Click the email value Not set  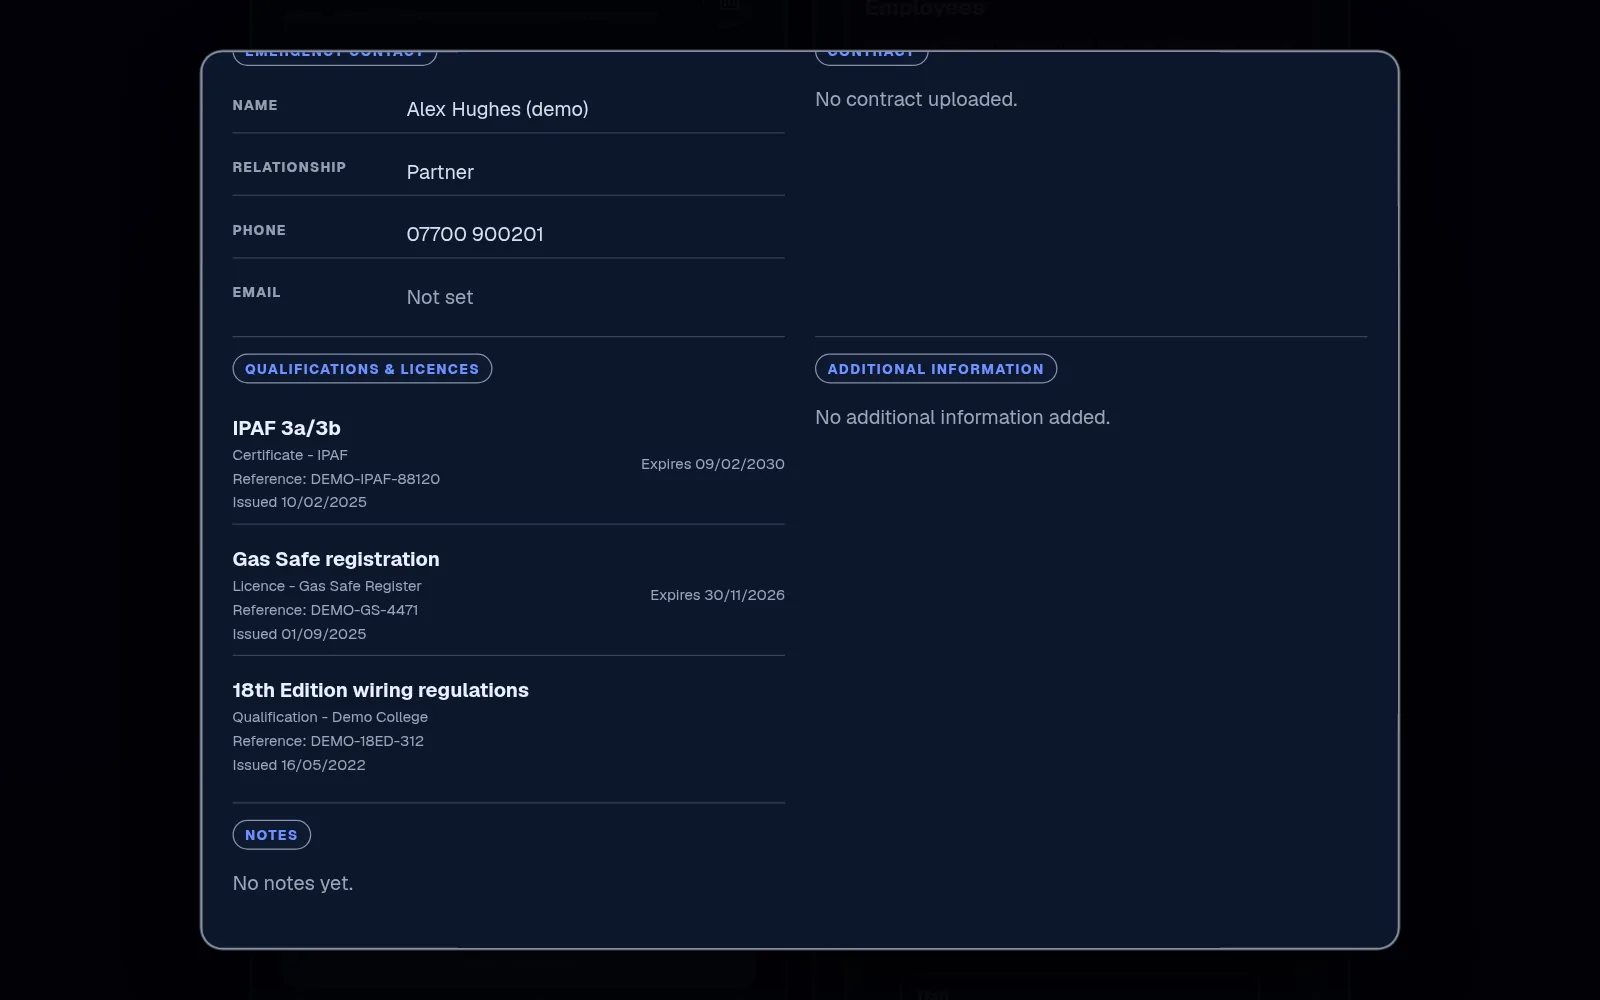[x=440, y=297]
